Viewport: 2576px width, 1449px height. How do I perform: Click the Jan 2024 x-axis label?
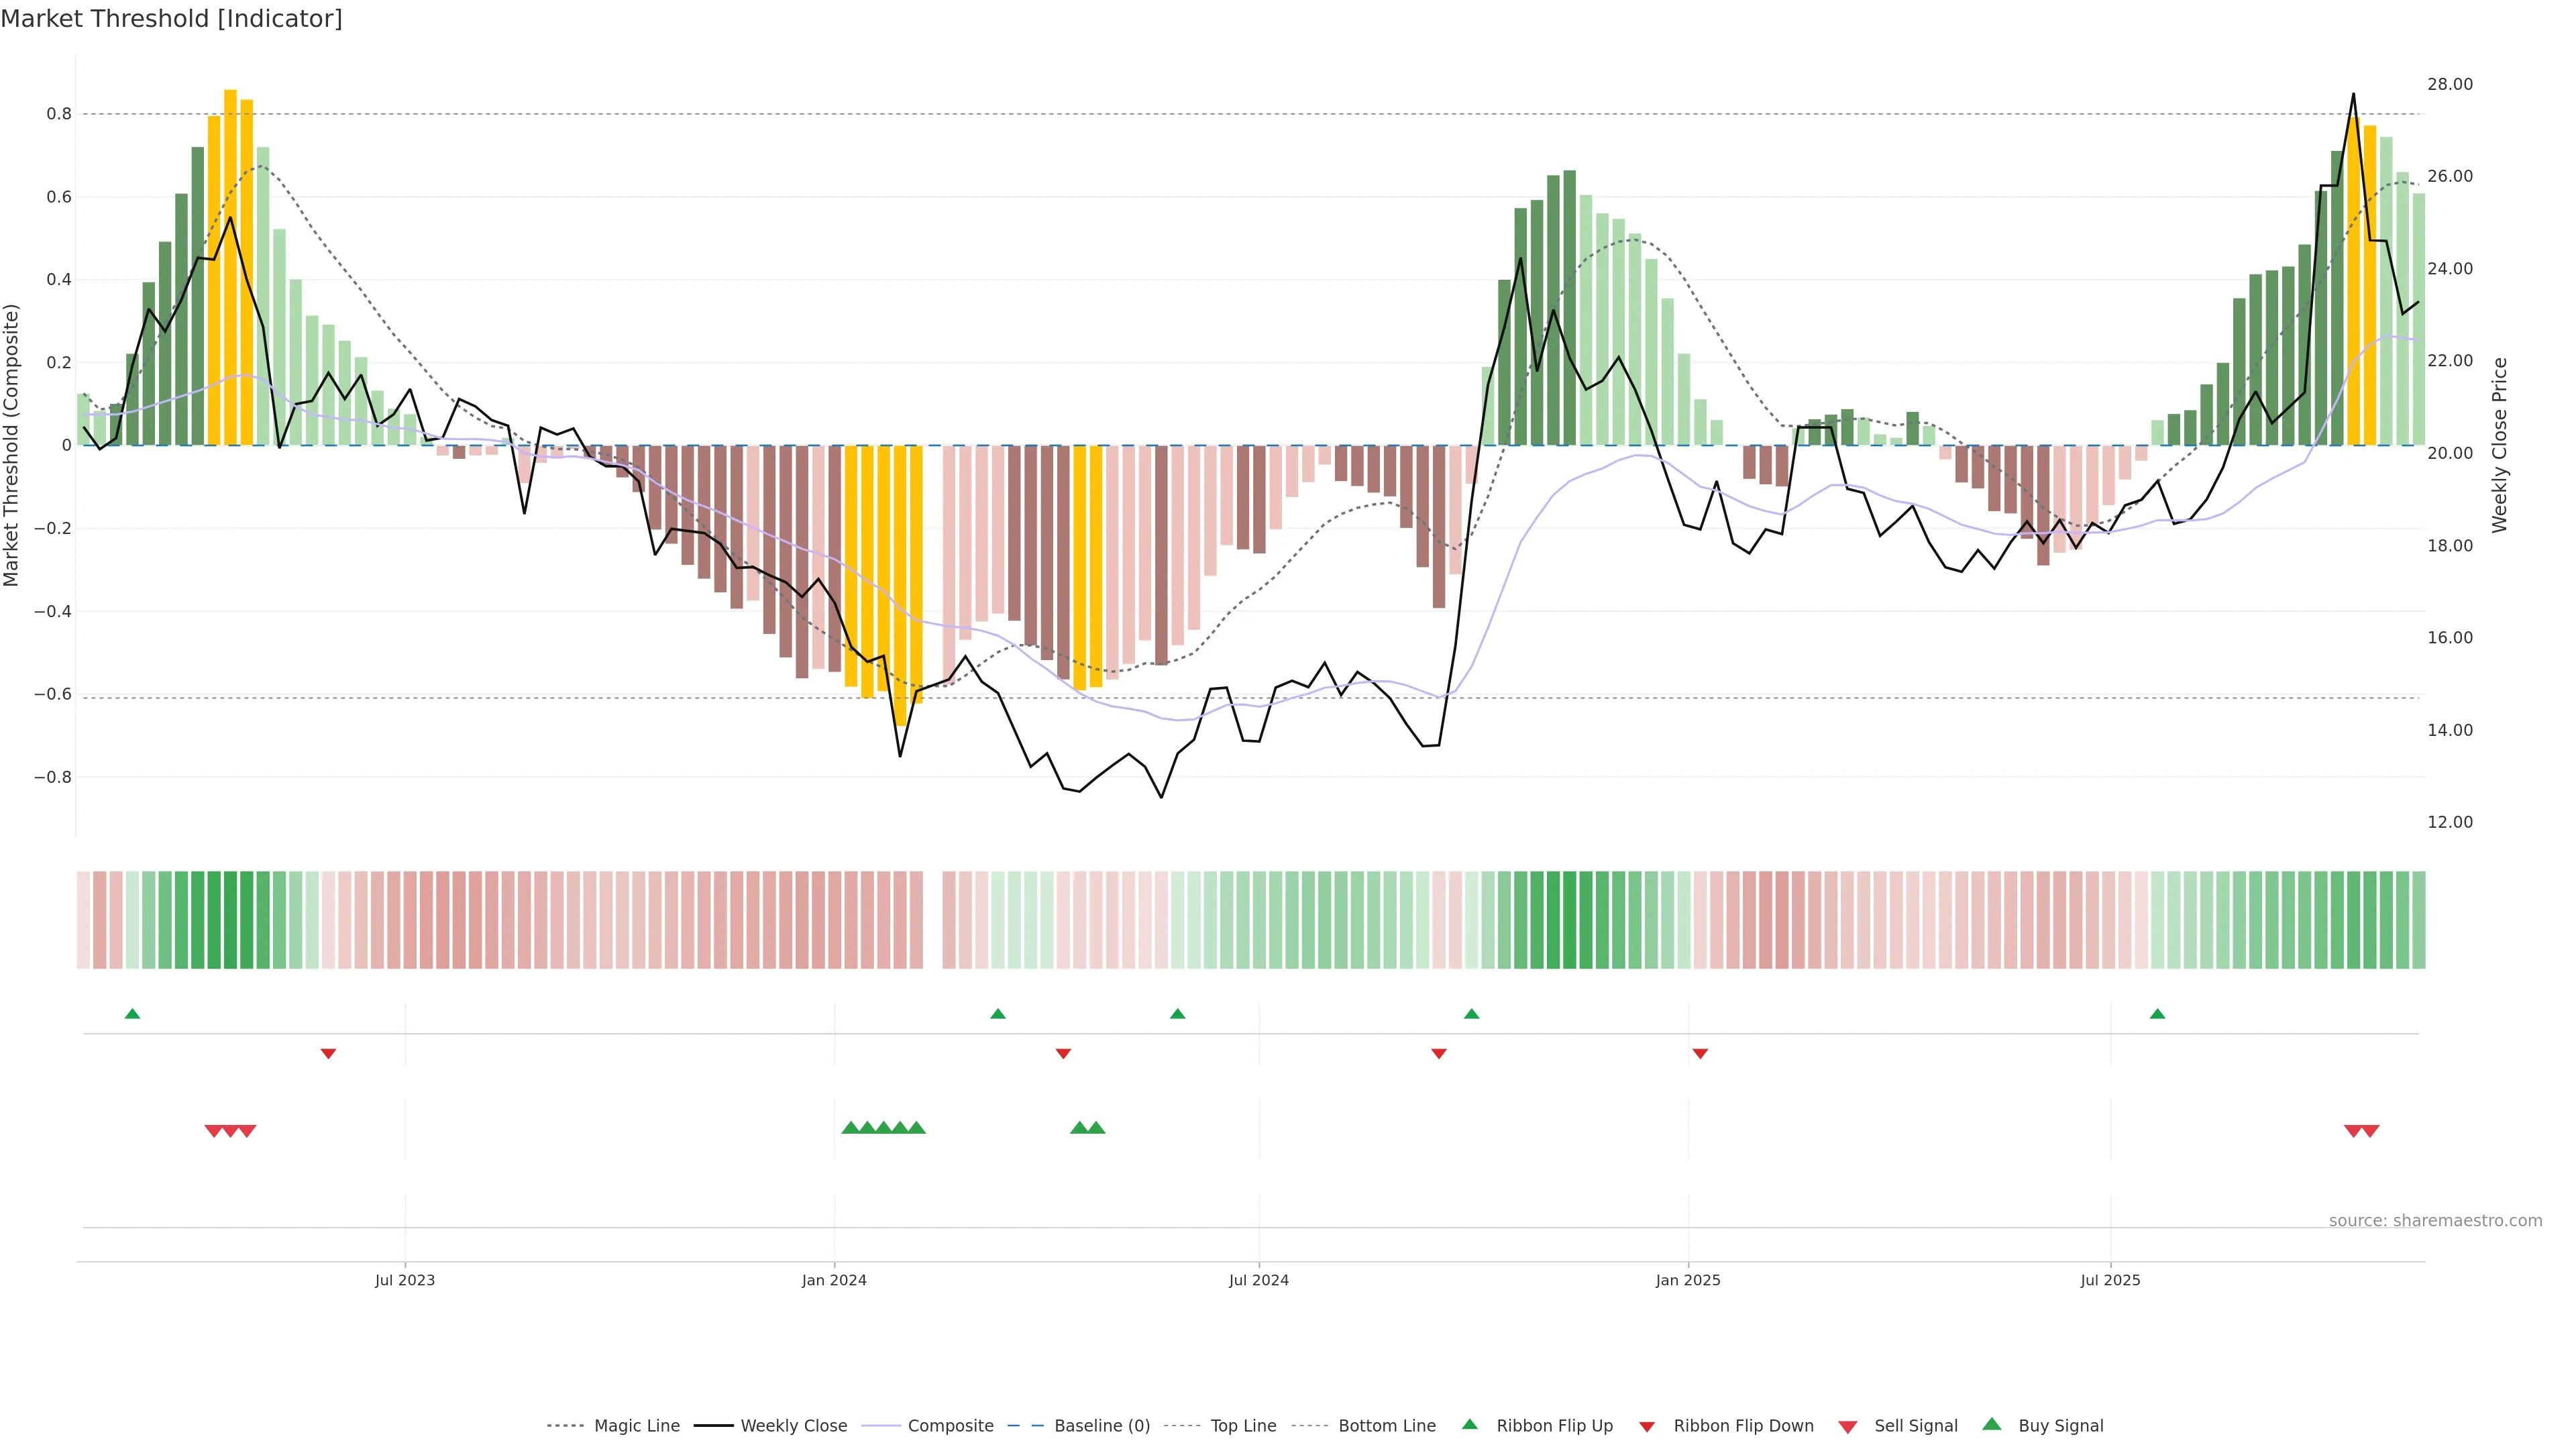point(834,1280)
